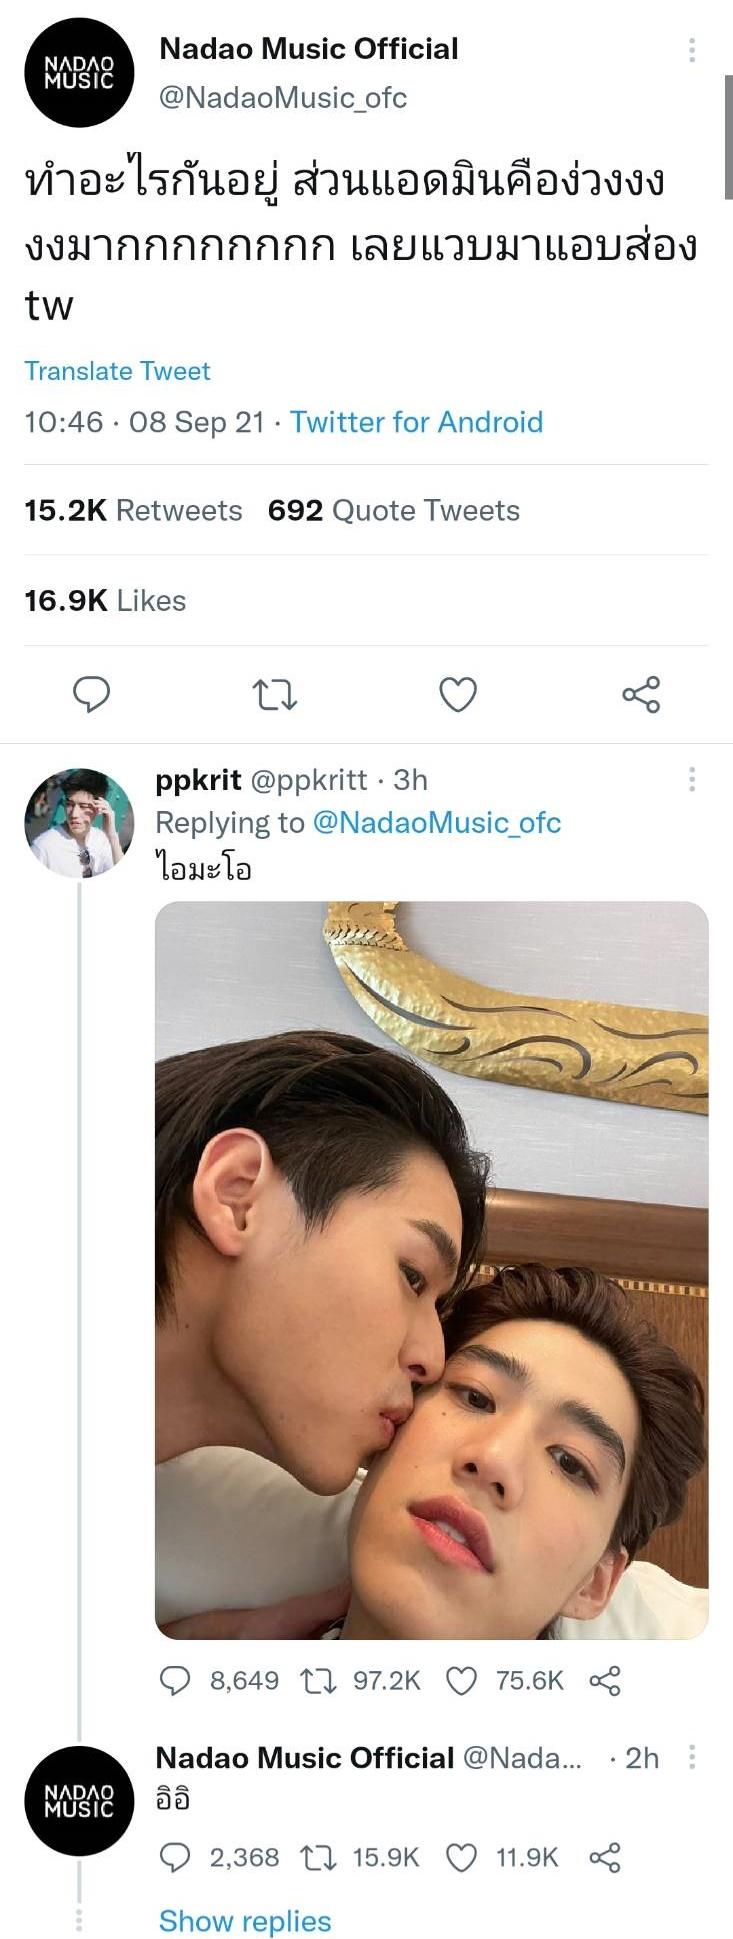Image resolution: width=733 pixels, height=1939 pixels.
Task: Like ppkrit's photo reply
Action: pyautogui.click(x=461, y=1680)
